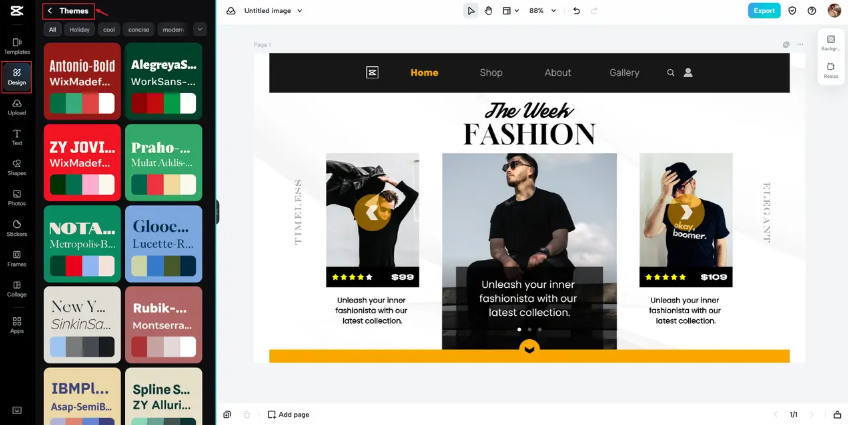Apply the Praho theme card

coord(163,162)
